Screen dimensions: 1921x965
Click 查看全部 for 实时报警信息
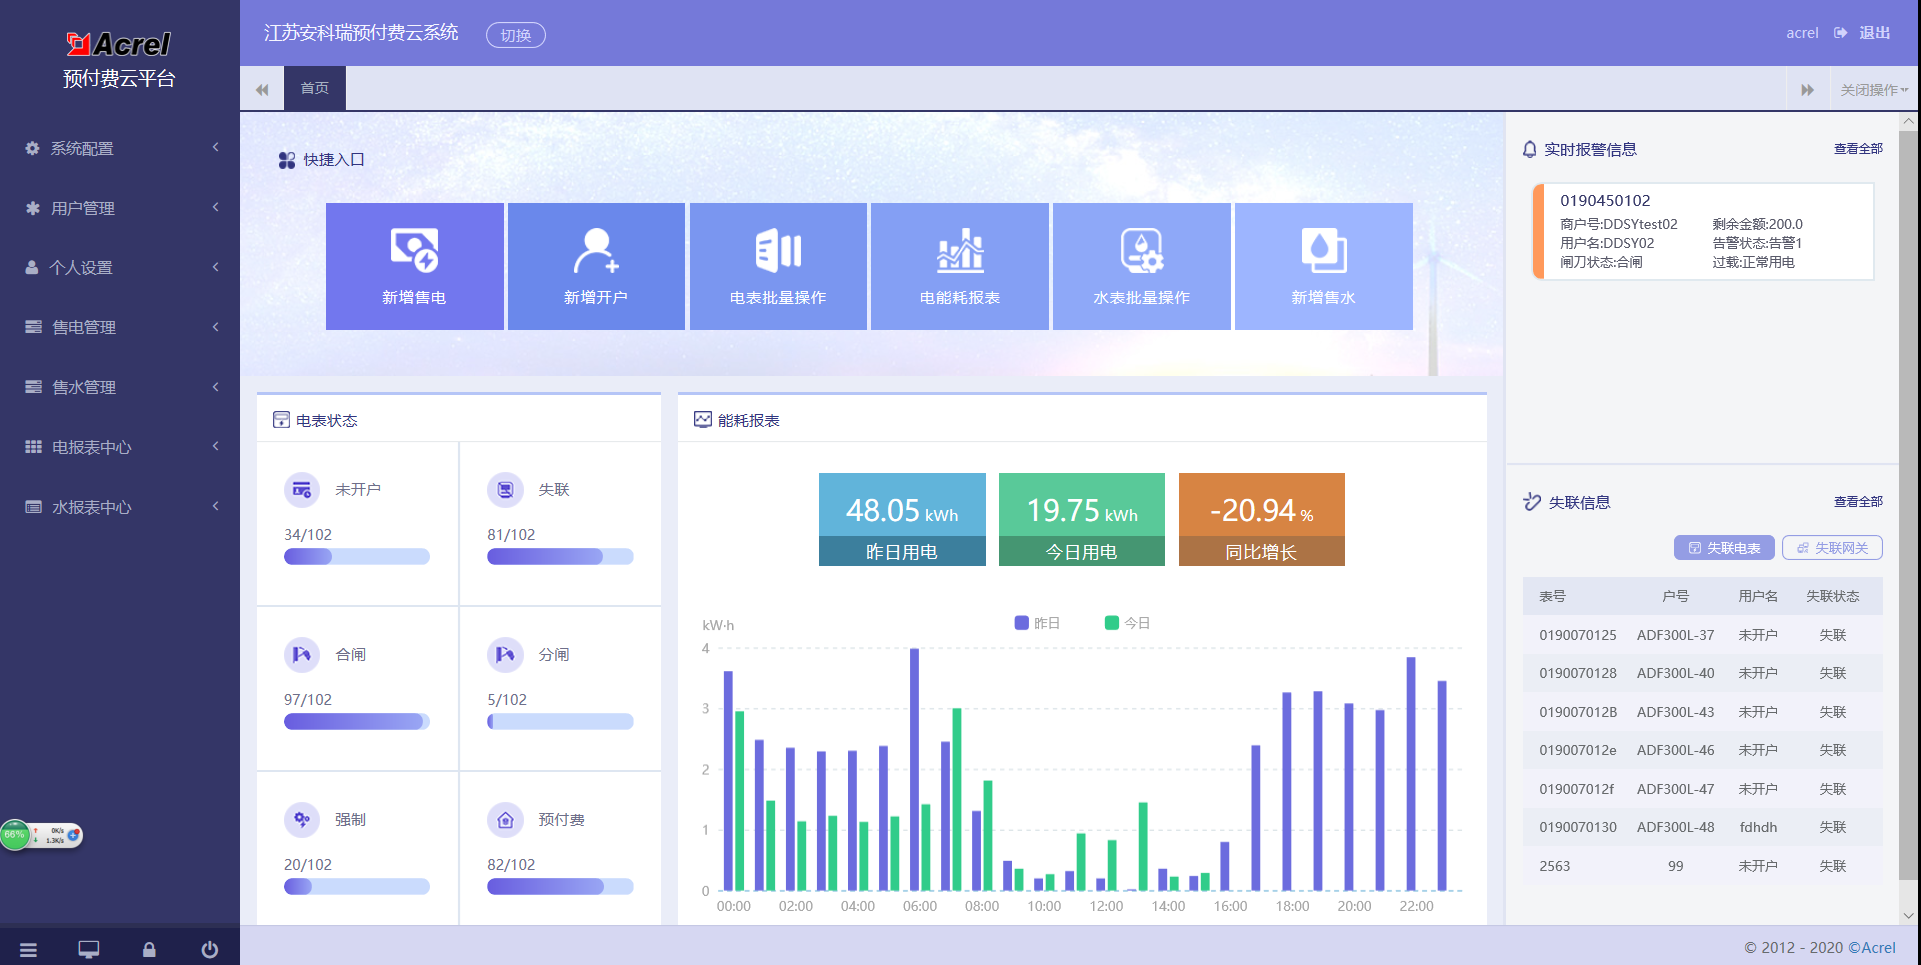coord(1857,149)
